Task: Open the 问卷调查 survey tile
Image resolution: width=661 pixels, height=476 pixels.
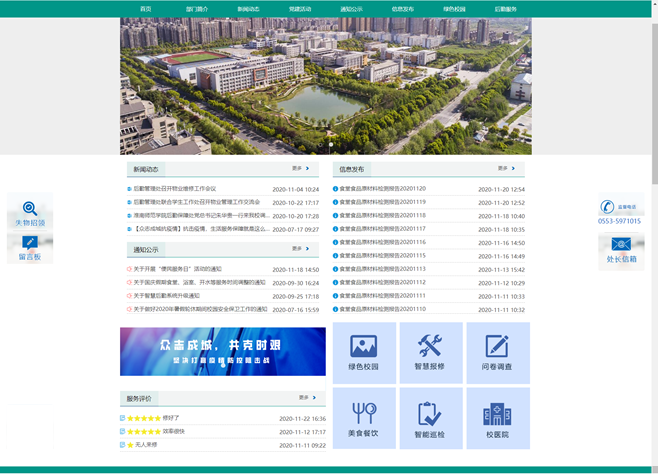Action: pos(497,353)
